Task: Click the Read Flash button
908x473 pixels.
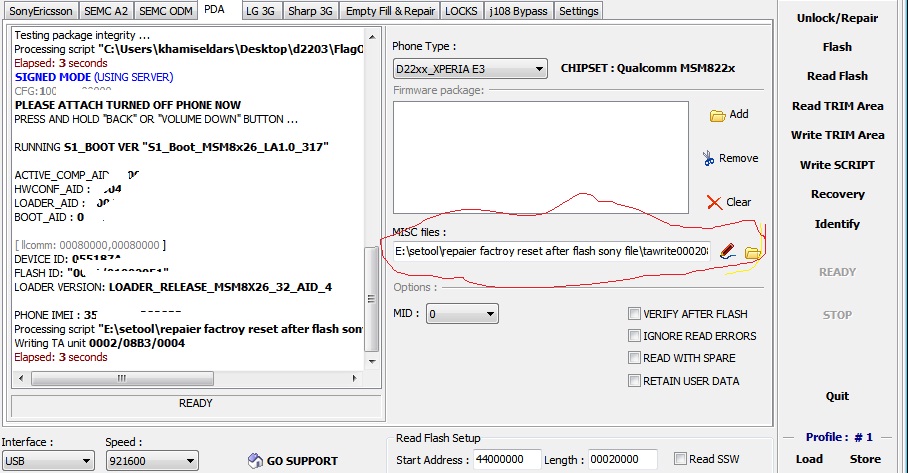Action: pos(837,76)
